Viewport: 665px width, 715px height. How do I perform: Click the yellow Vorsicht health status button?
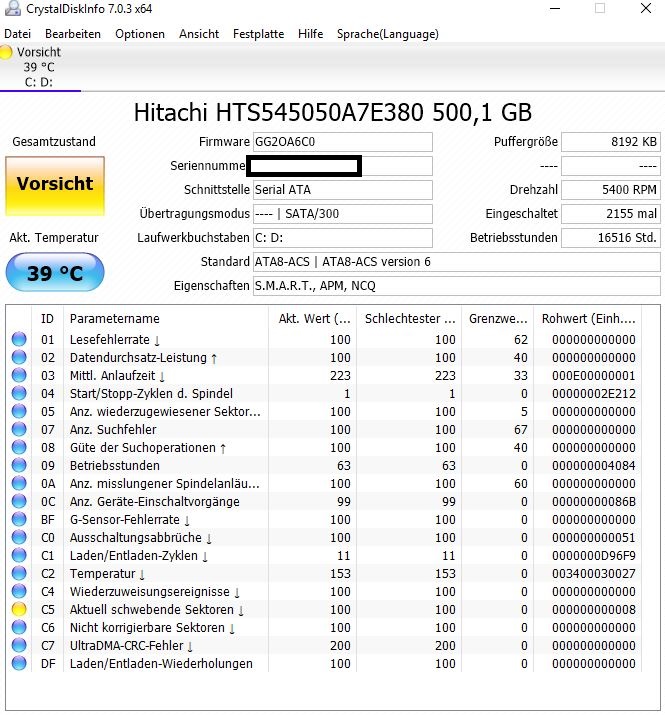coord(55,186)
